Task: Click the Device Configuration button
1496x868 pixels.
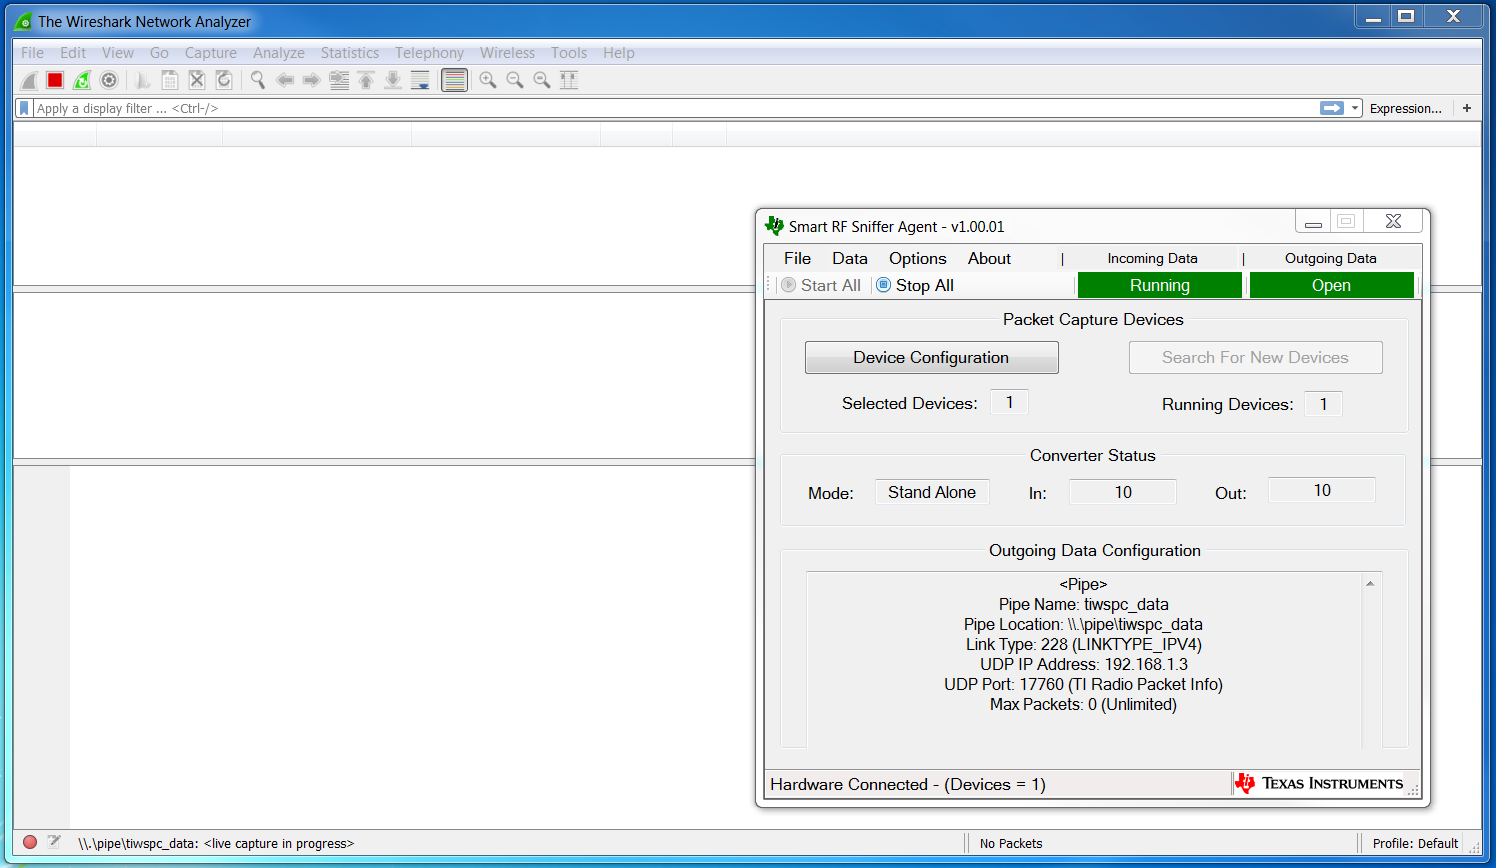Action: point(931,357)
